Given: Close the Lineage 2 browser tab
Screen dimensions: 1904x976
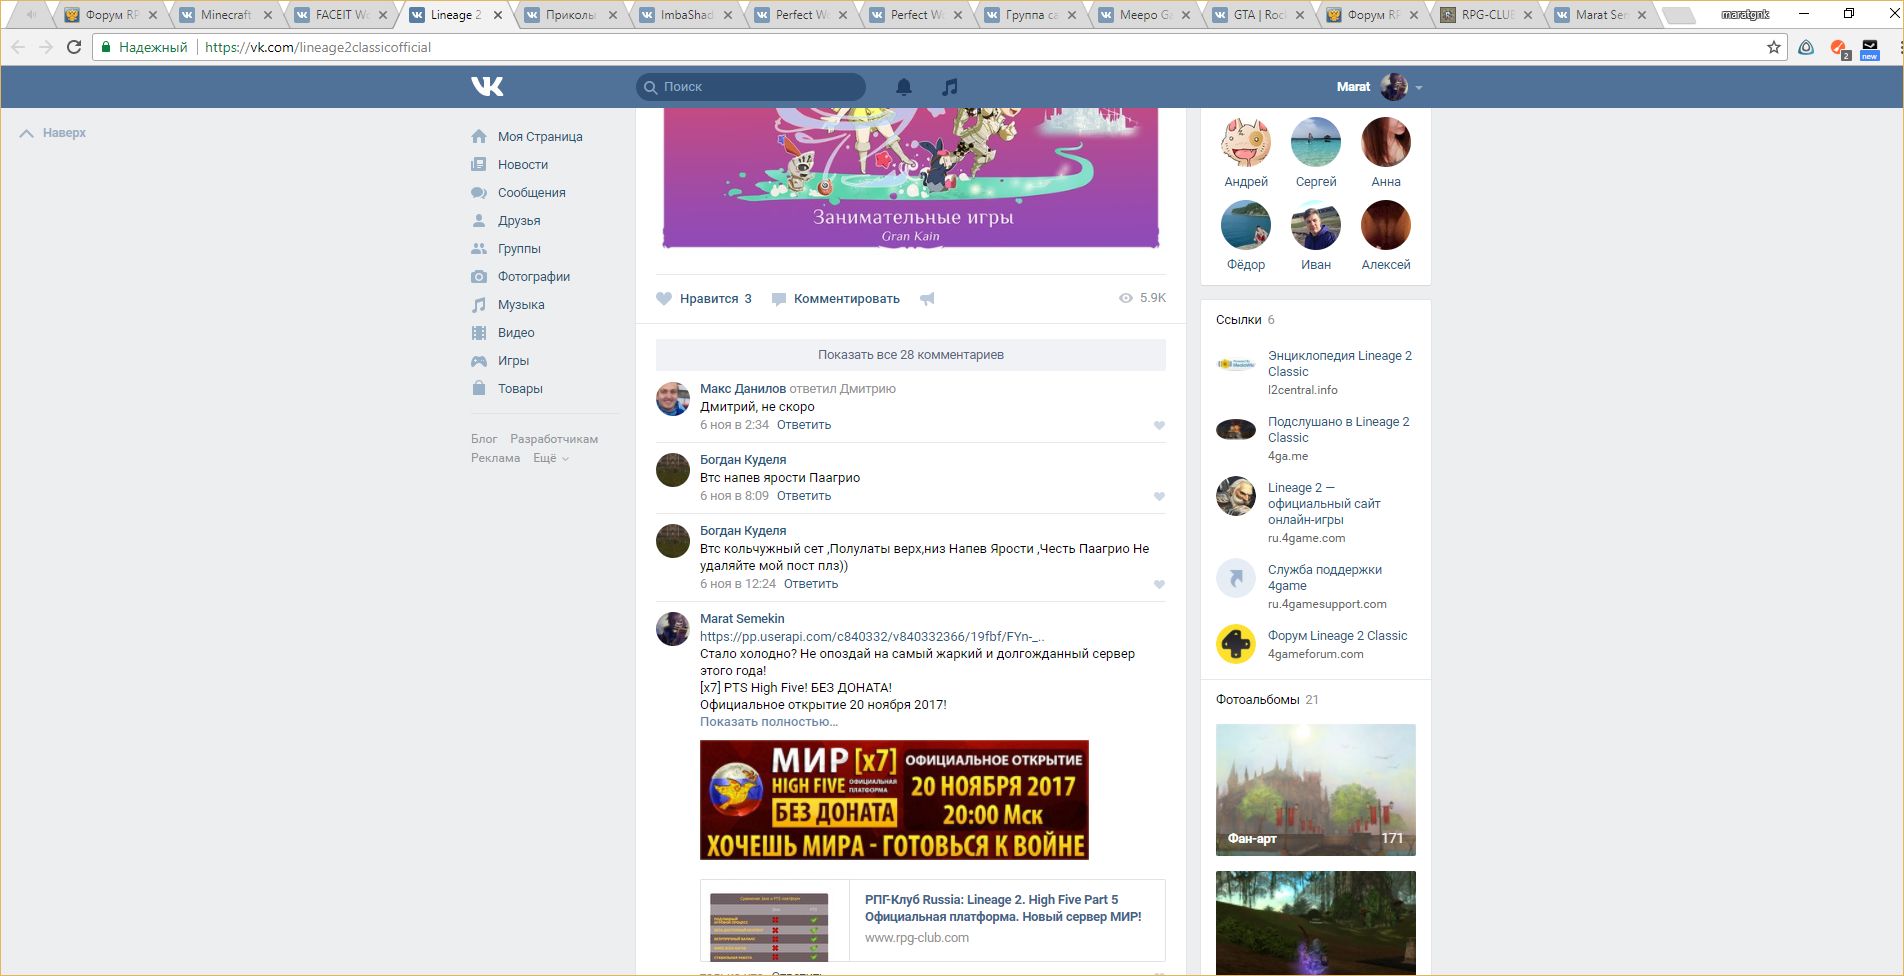Looking at the screenshot, I should pyautogui.click(x=498, y=15).
